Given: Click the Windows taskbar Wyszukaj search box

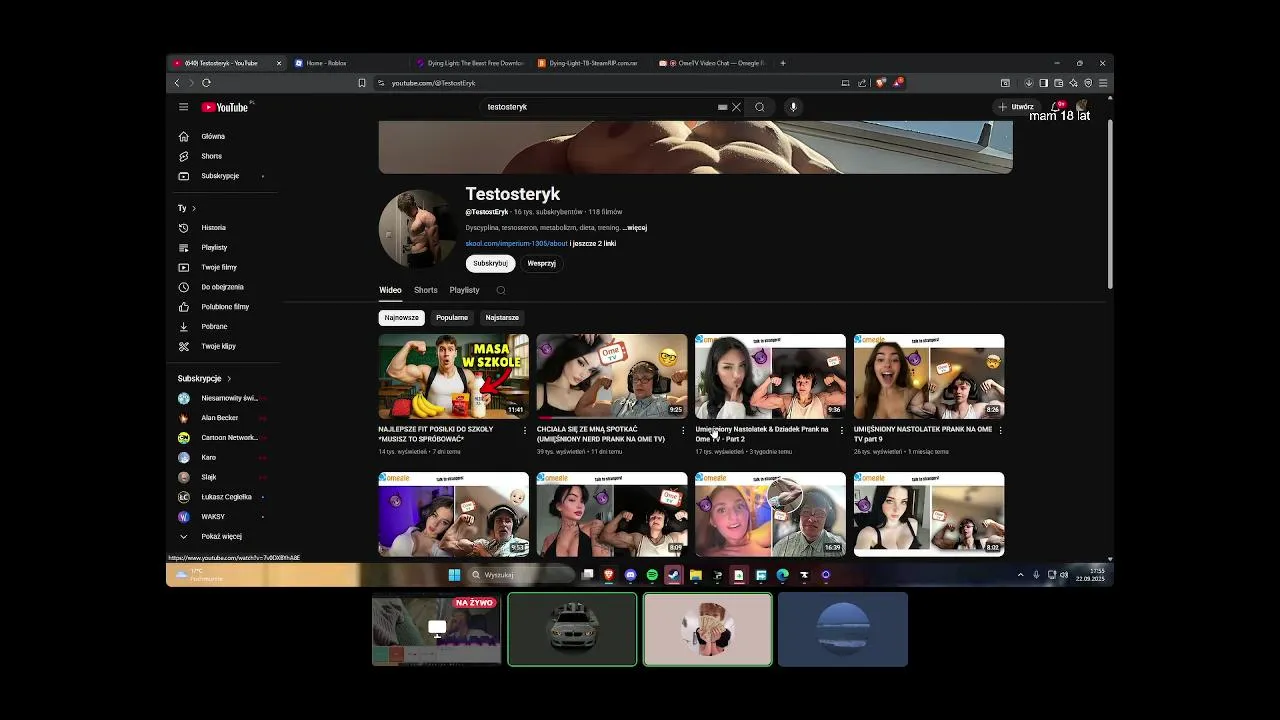Looking at the screenshot, I should [520, 575].
